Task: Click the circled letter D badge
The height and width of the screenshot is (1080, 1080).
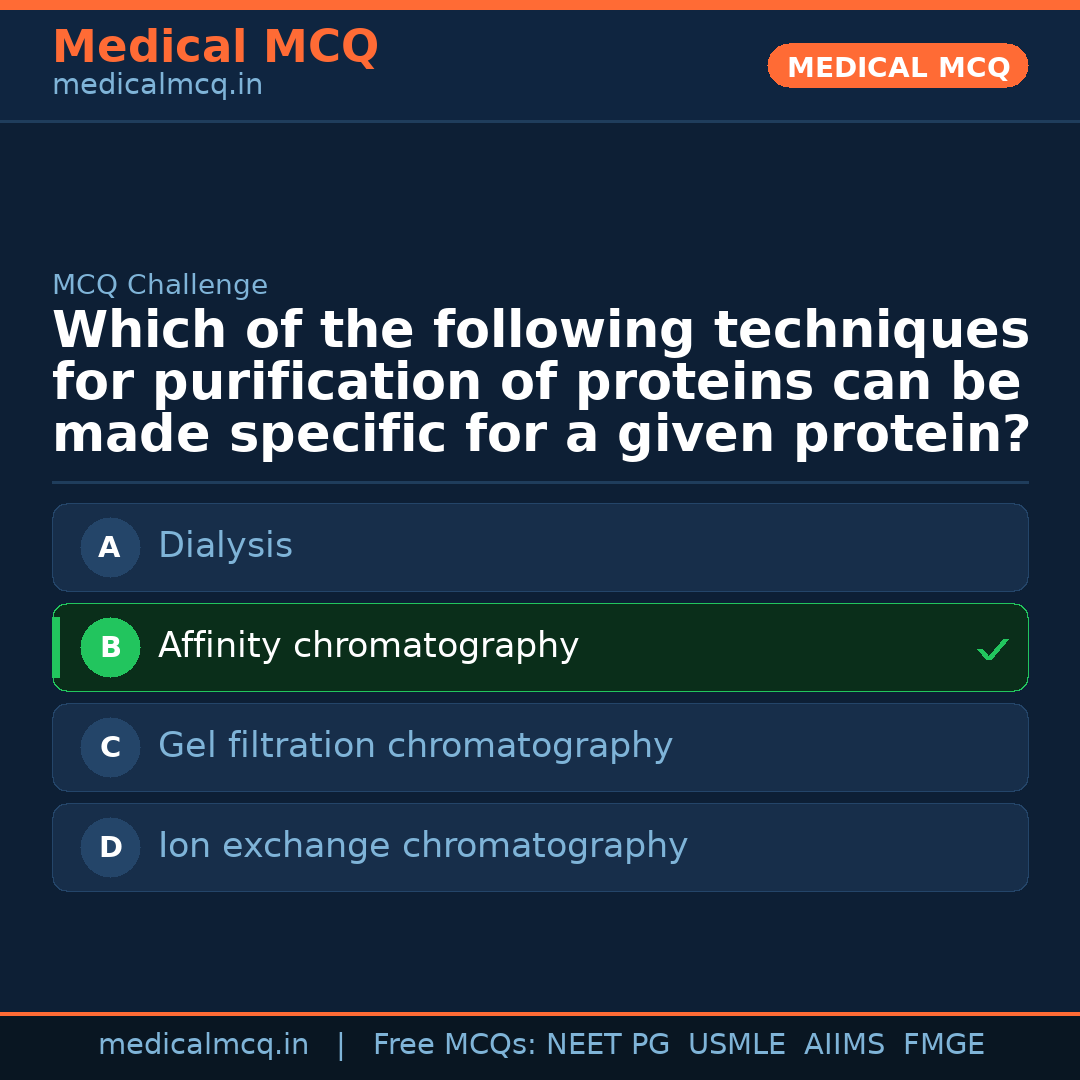Action: click(x=110, y=847)
